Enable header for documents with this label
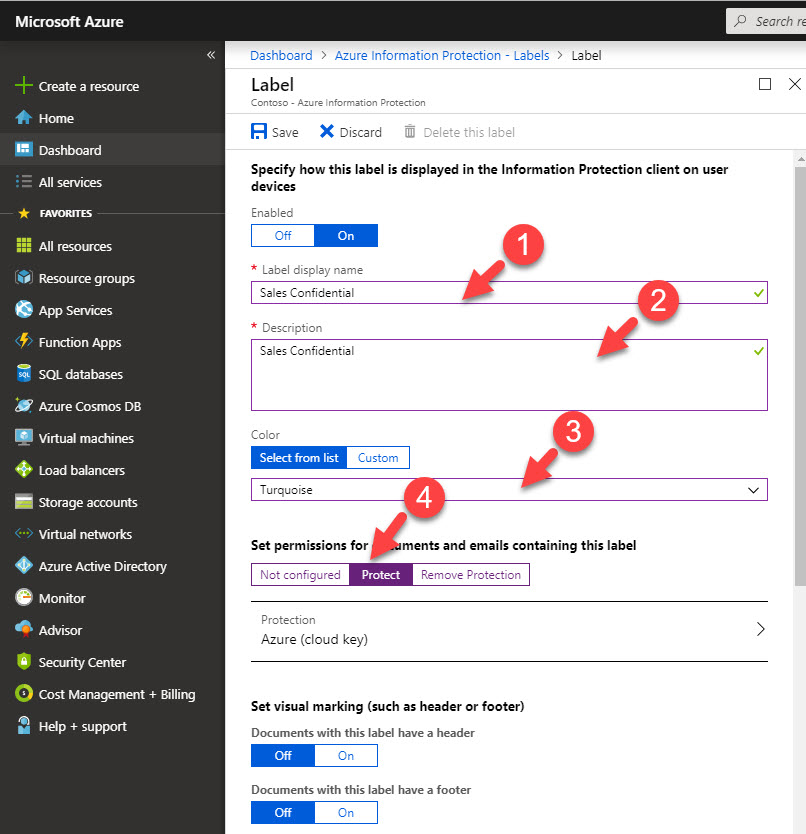Image resolution: width=806 pixels, height=834 pixels. pyautogui.click(x=345, y=755)
